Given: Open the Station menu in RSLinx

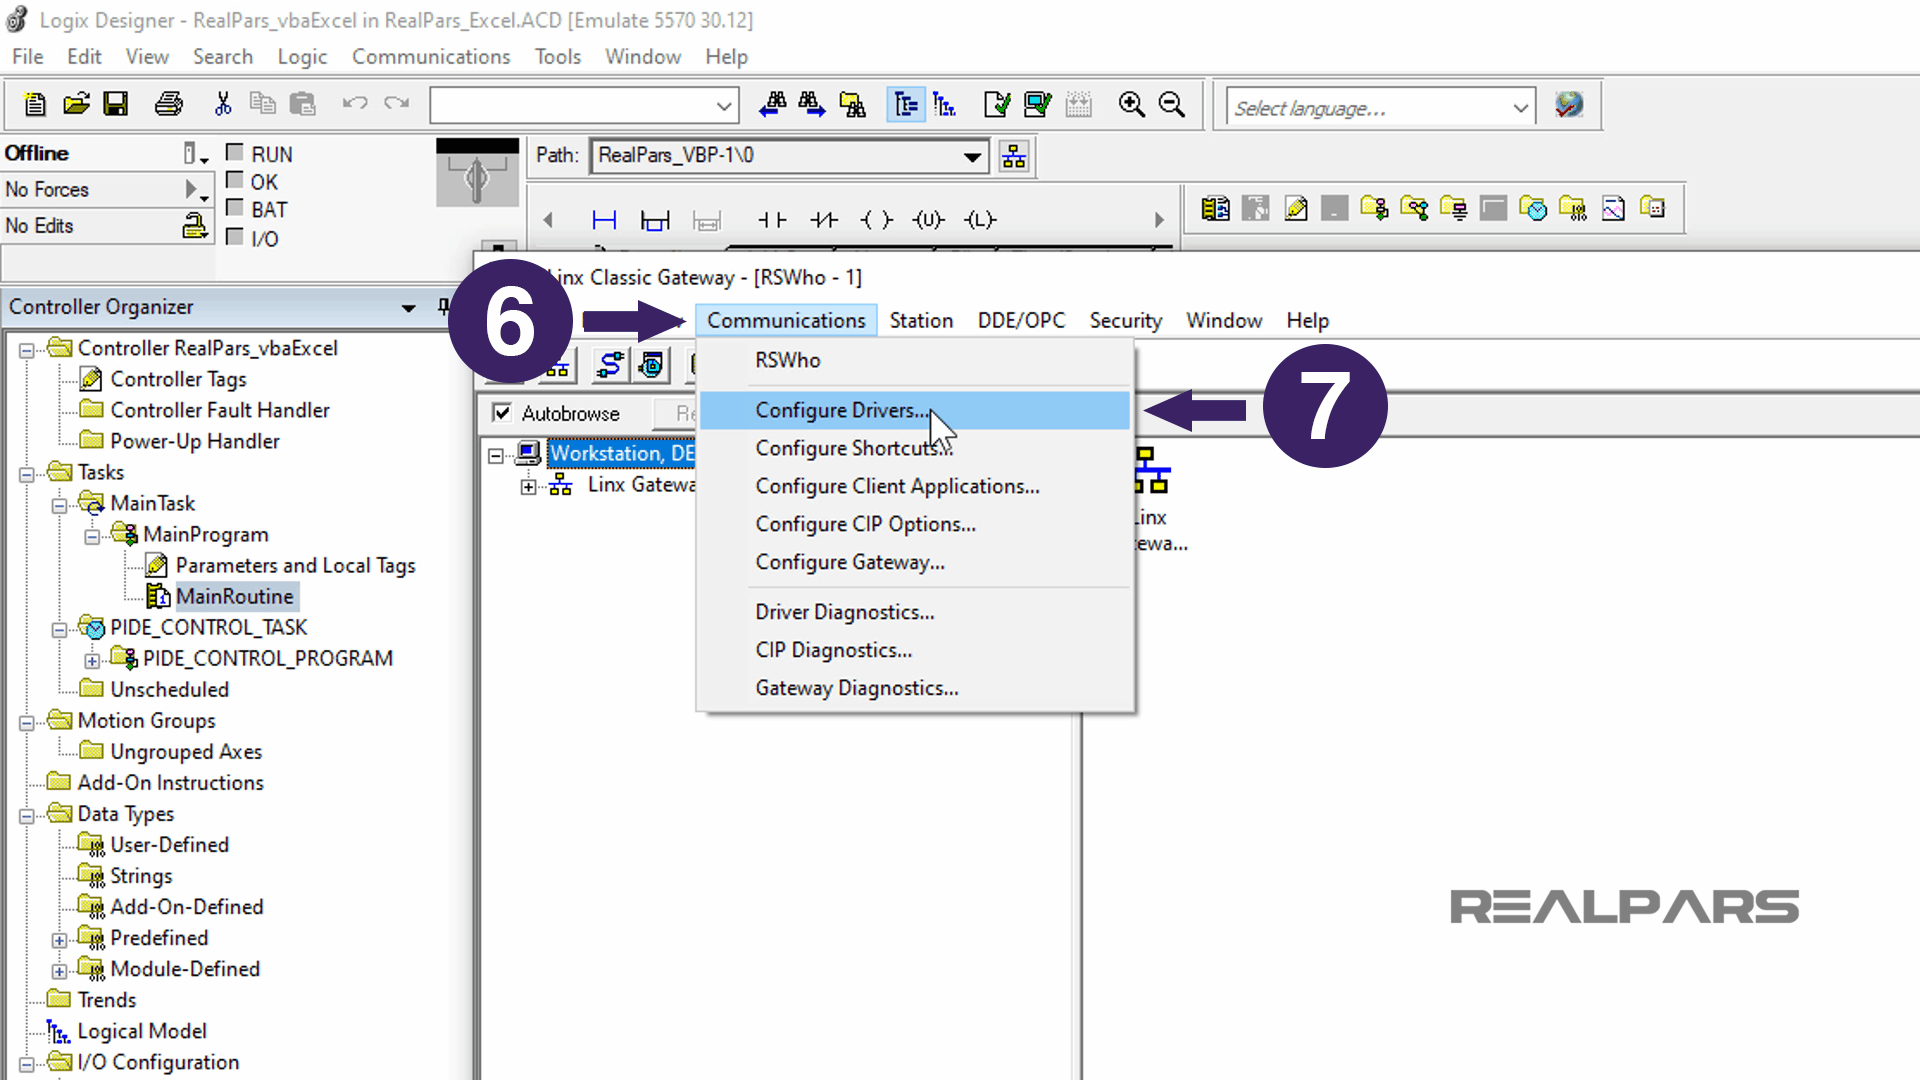Looking at the screenshot, I should pos(921,320).
